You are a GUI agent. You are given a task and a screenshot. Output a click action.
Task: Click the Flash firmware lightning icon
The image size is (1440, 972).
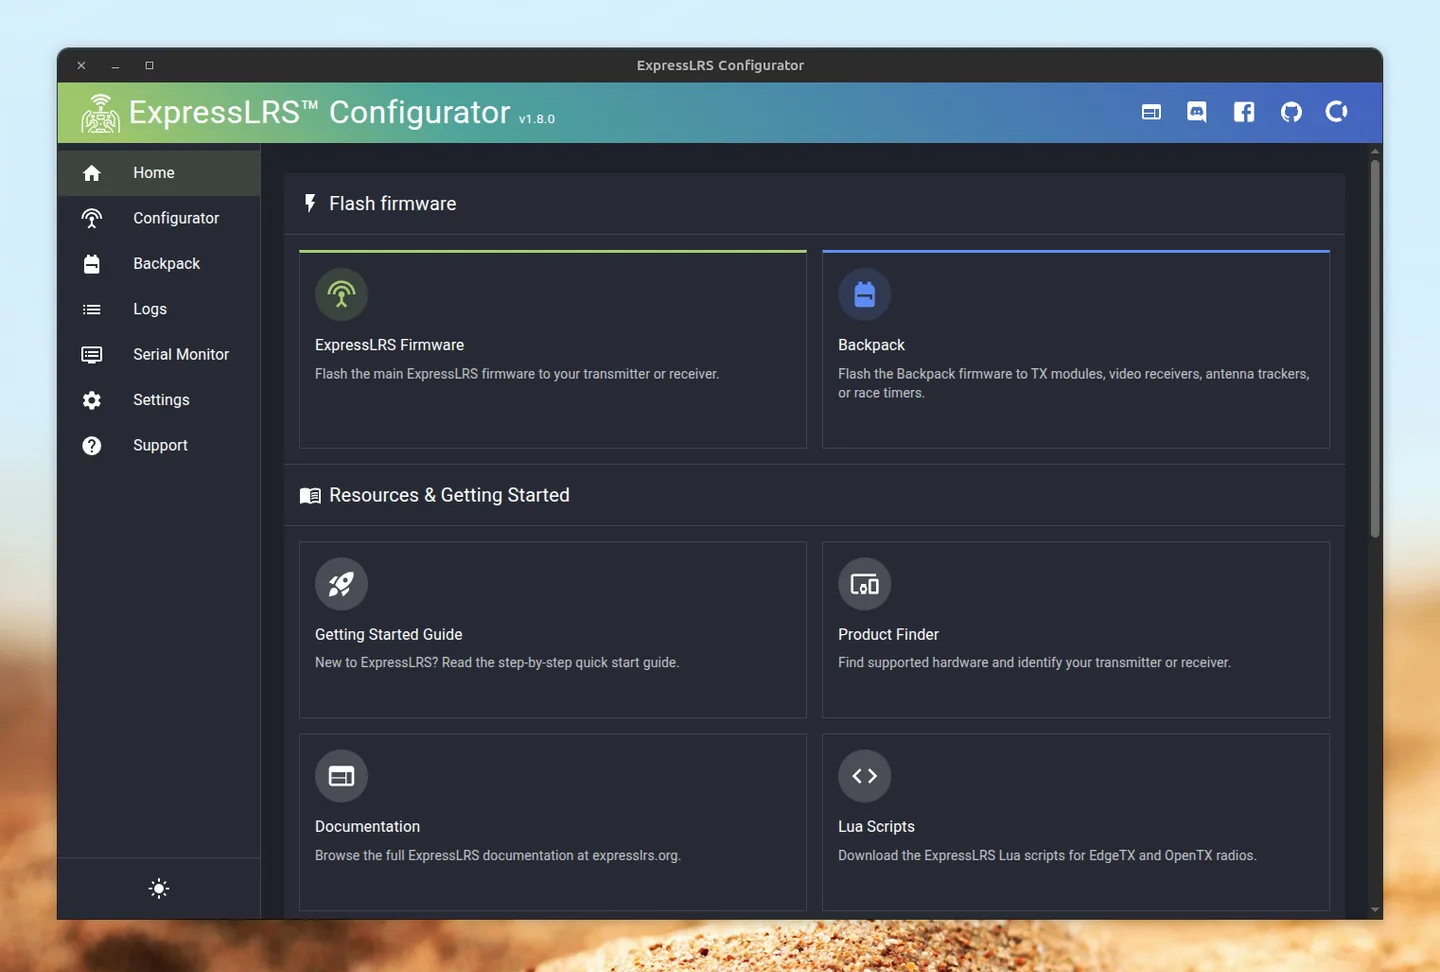[x=310, y=204]
